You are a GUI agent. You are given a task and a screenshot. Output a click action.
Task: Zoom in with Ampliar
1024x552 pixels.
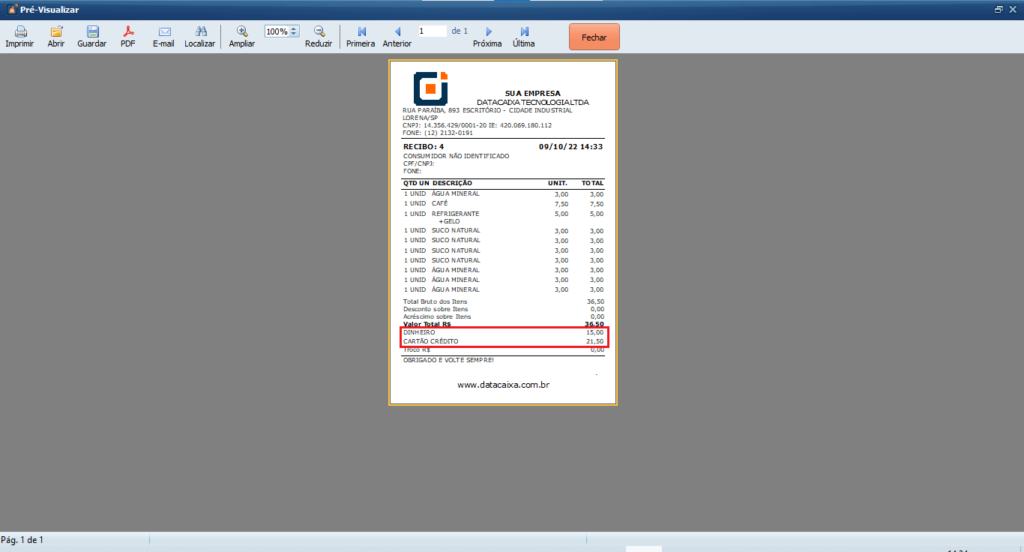(x=242, y=37)
